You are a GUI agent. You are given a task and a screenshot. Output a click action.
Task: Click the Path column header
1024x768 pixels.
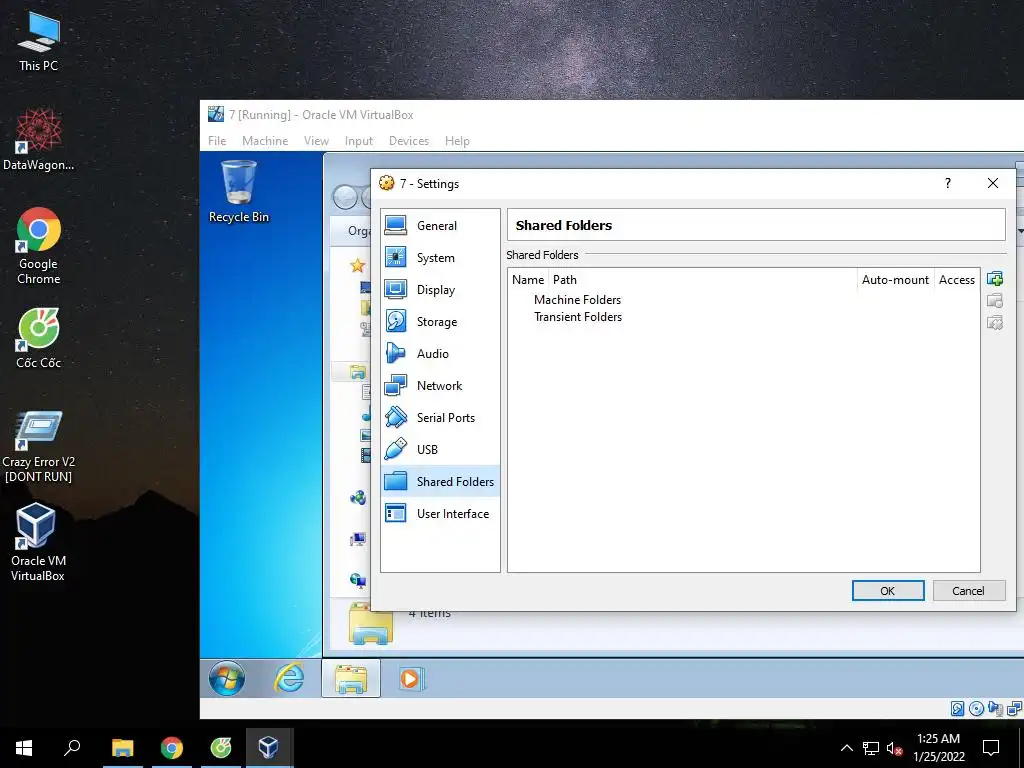pyautogui.click(x=703, y=280)
